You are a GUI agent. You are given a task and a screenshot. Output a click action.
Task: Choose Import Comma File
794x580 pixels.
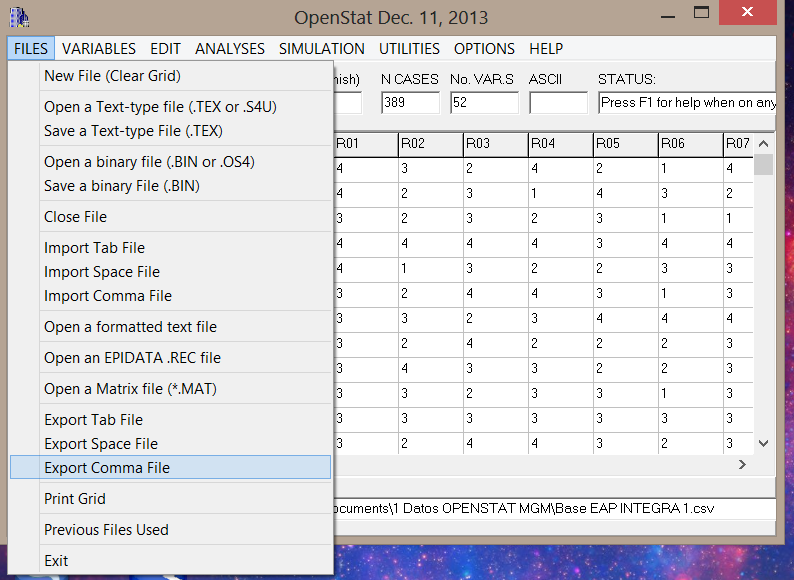coord(170,296)
